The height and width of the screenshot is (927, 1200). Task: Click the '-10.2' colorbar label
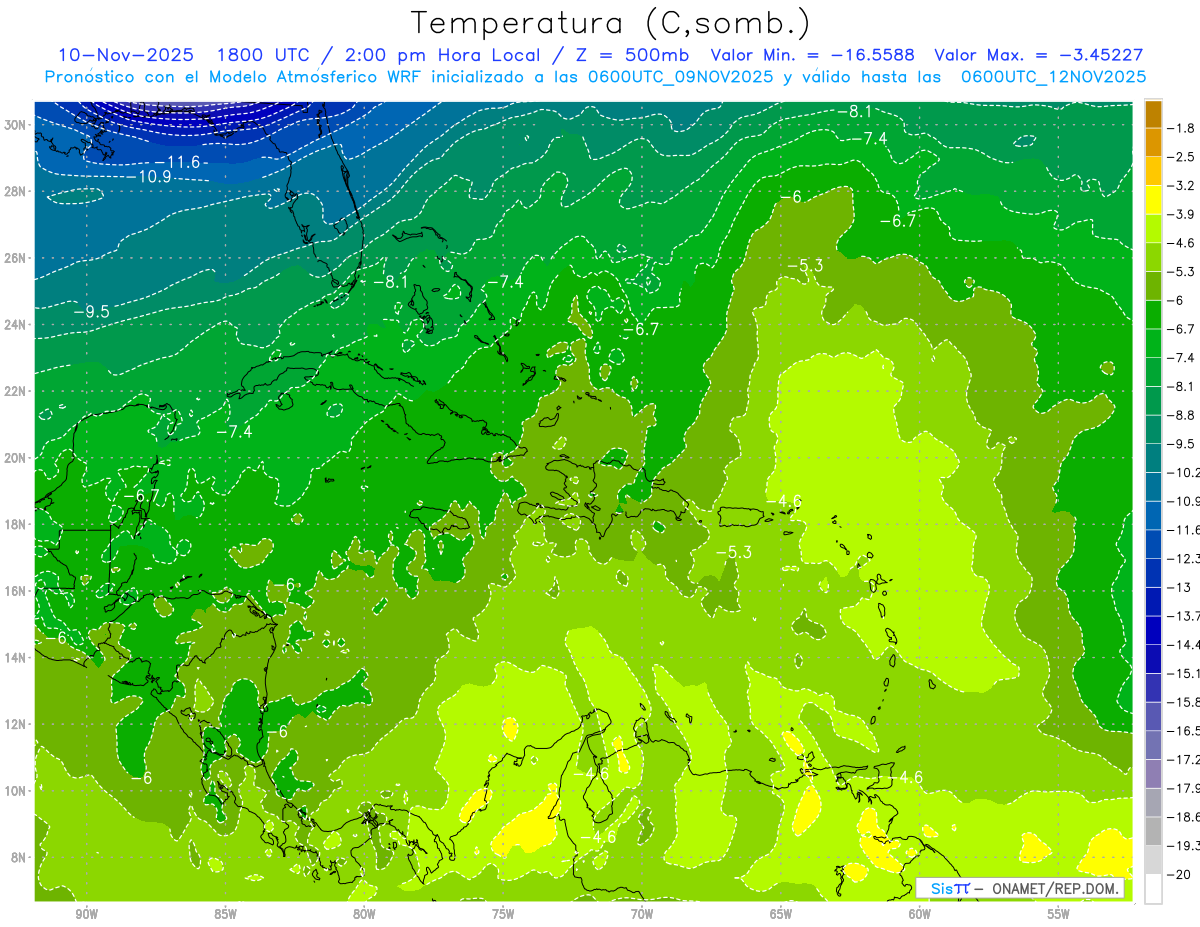tap(1185, 473)
